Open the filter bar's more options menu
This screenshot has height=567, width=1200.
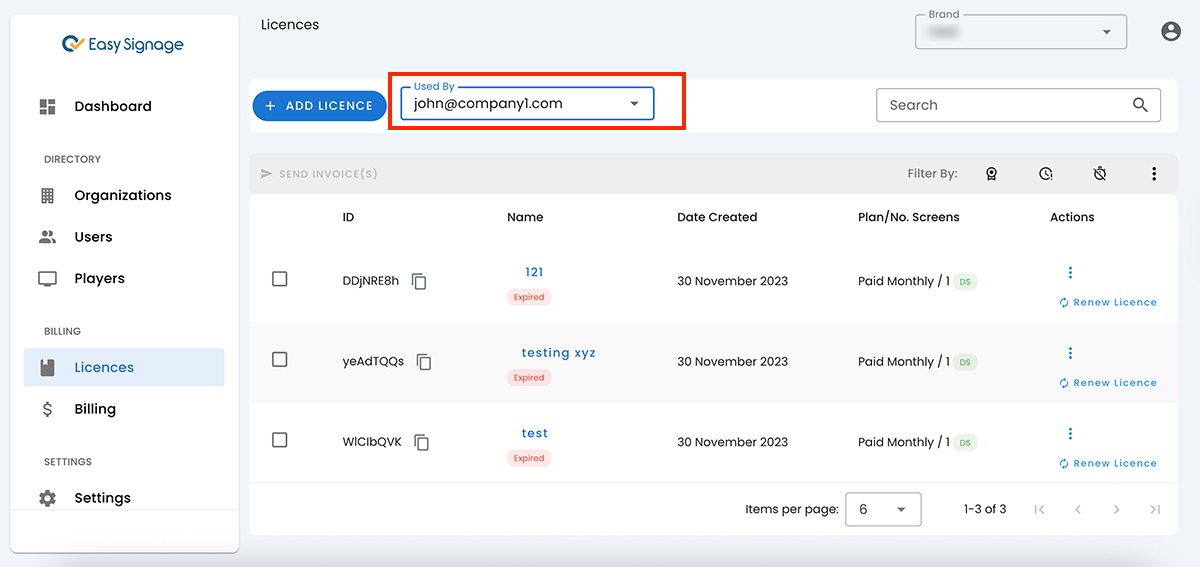[x=1154, y=174]
